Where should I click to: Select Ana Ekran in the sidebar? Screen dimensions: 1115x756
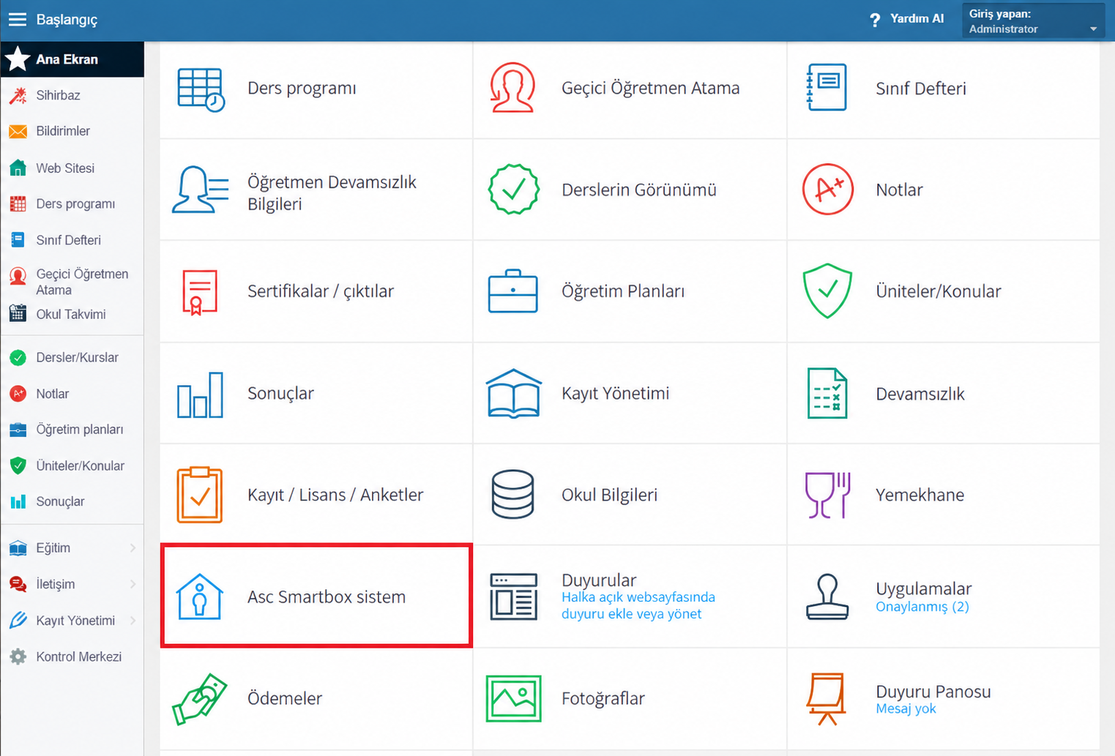click(x=72, y=59)
